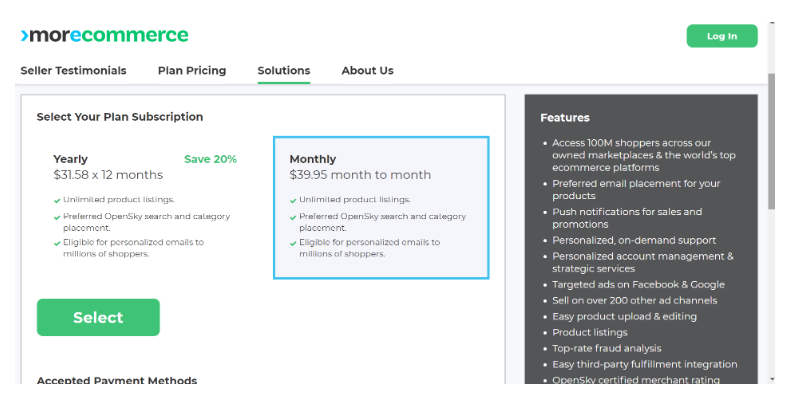Click checkmark beside Yearly unlimited product listings

coord(57,200)
